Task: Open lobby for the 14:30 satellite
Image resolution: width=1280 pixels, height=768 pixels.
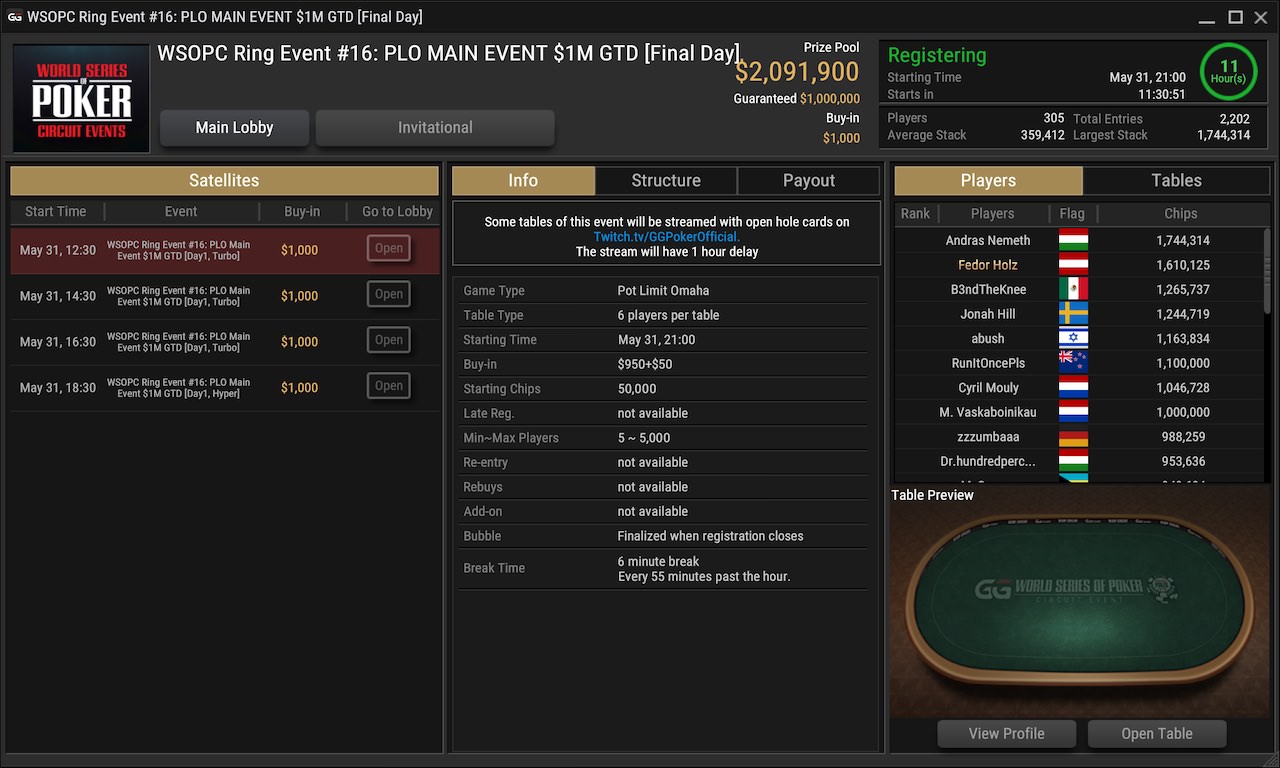Action: tap(389, 295)
